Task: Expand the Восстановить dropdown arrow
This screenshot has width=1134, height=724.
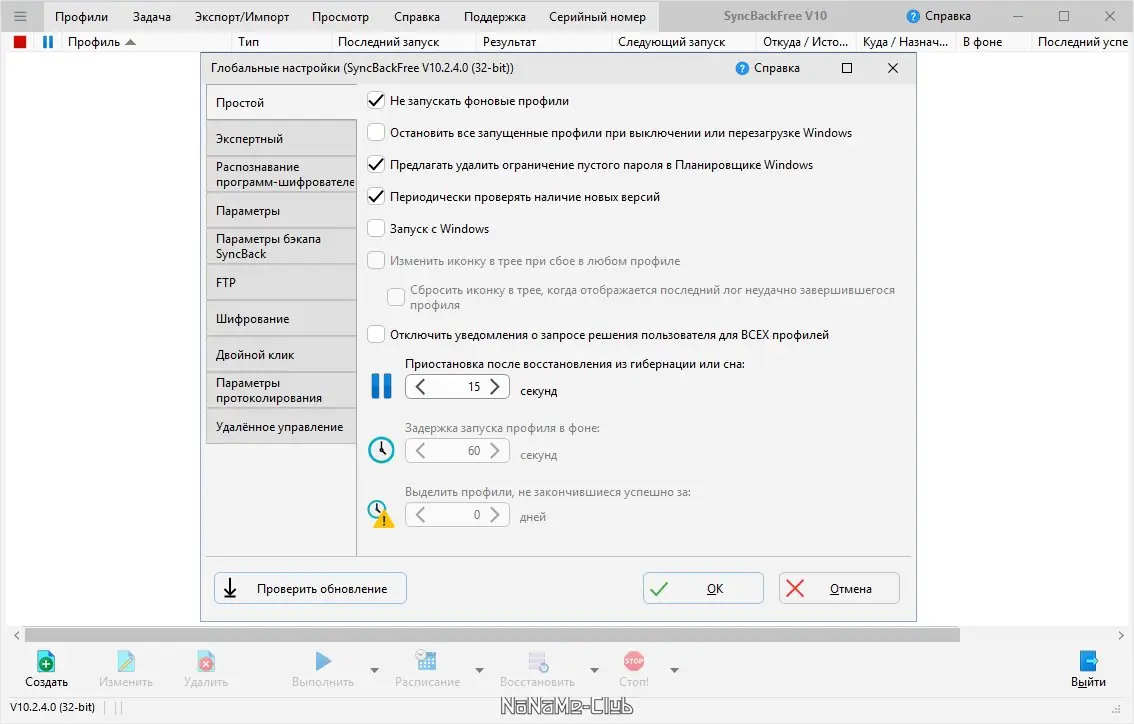Action: point(594,670)
